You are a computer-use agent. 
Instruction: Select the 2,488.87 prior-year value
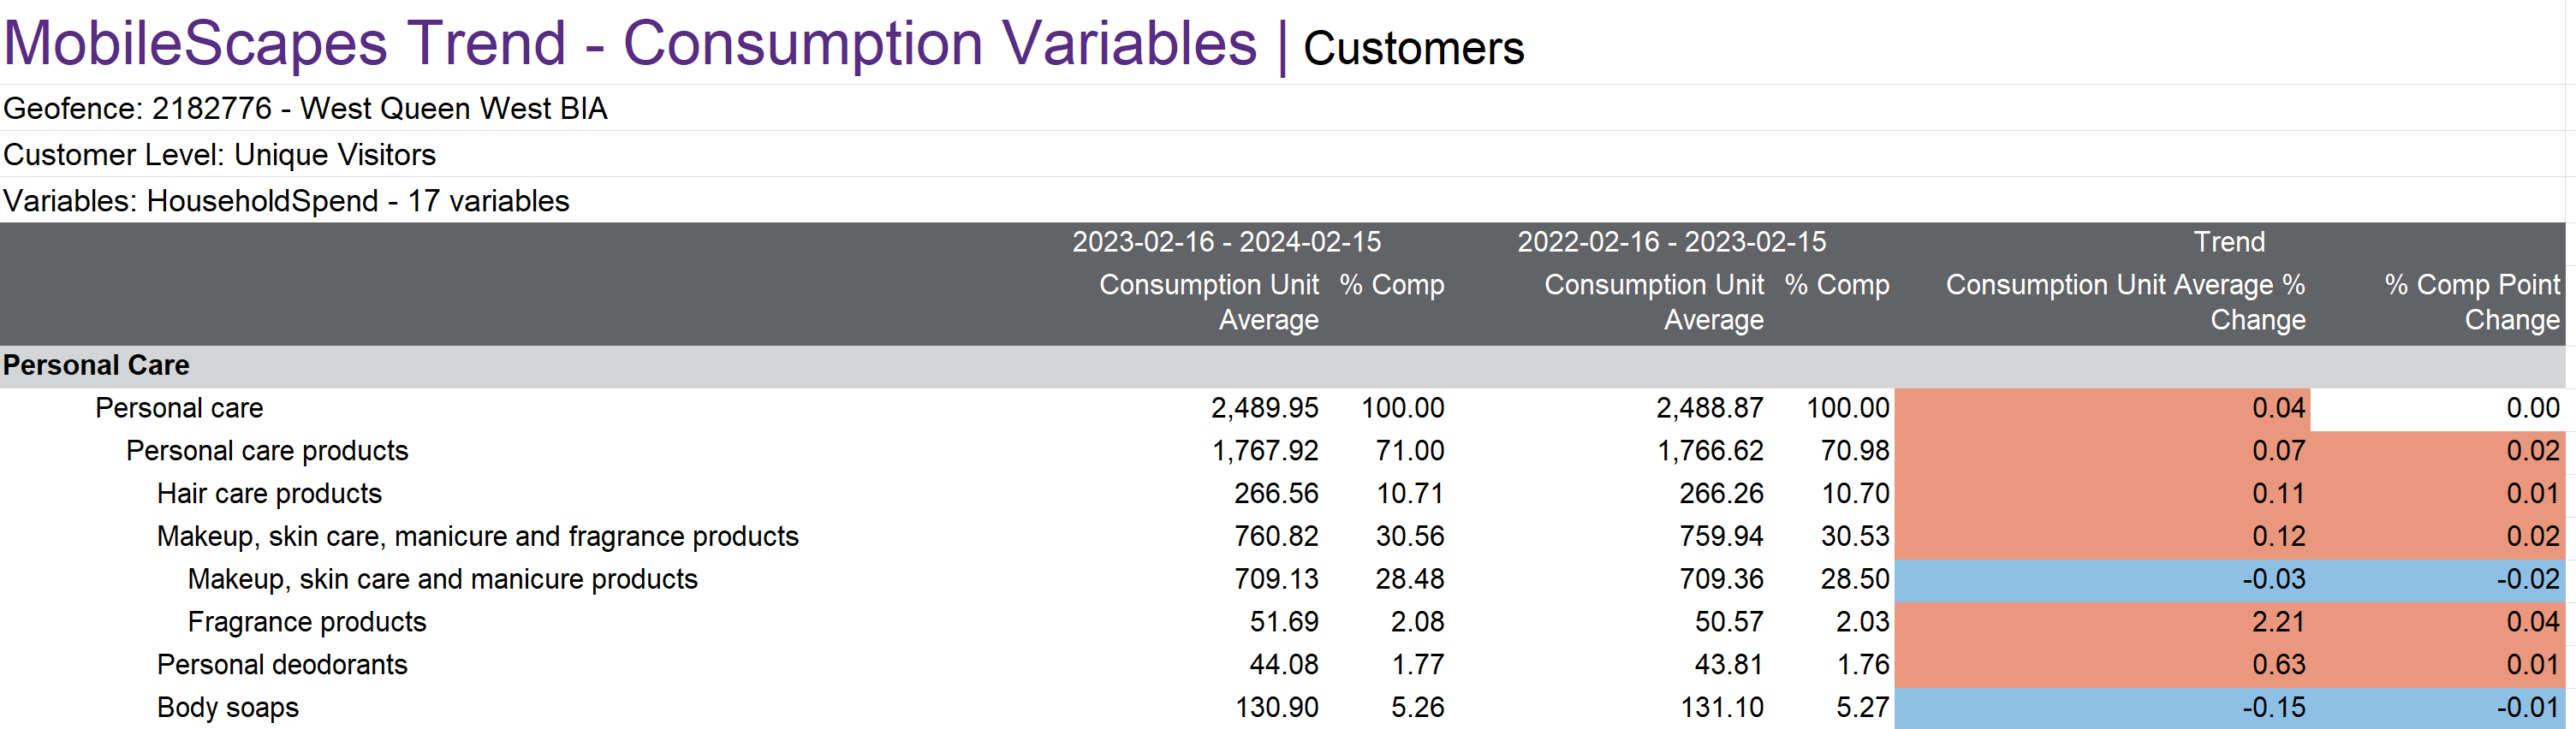tap(1709, 408)
